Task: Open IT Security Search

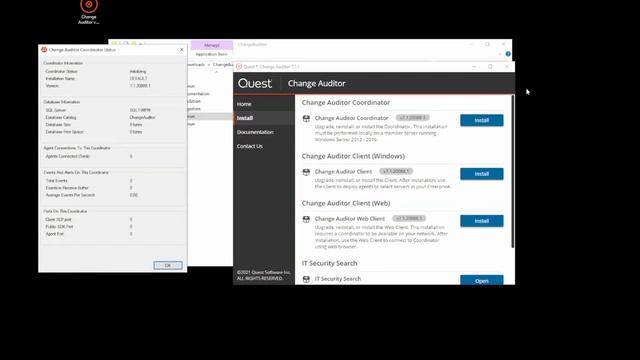Action: coord(482,280)
